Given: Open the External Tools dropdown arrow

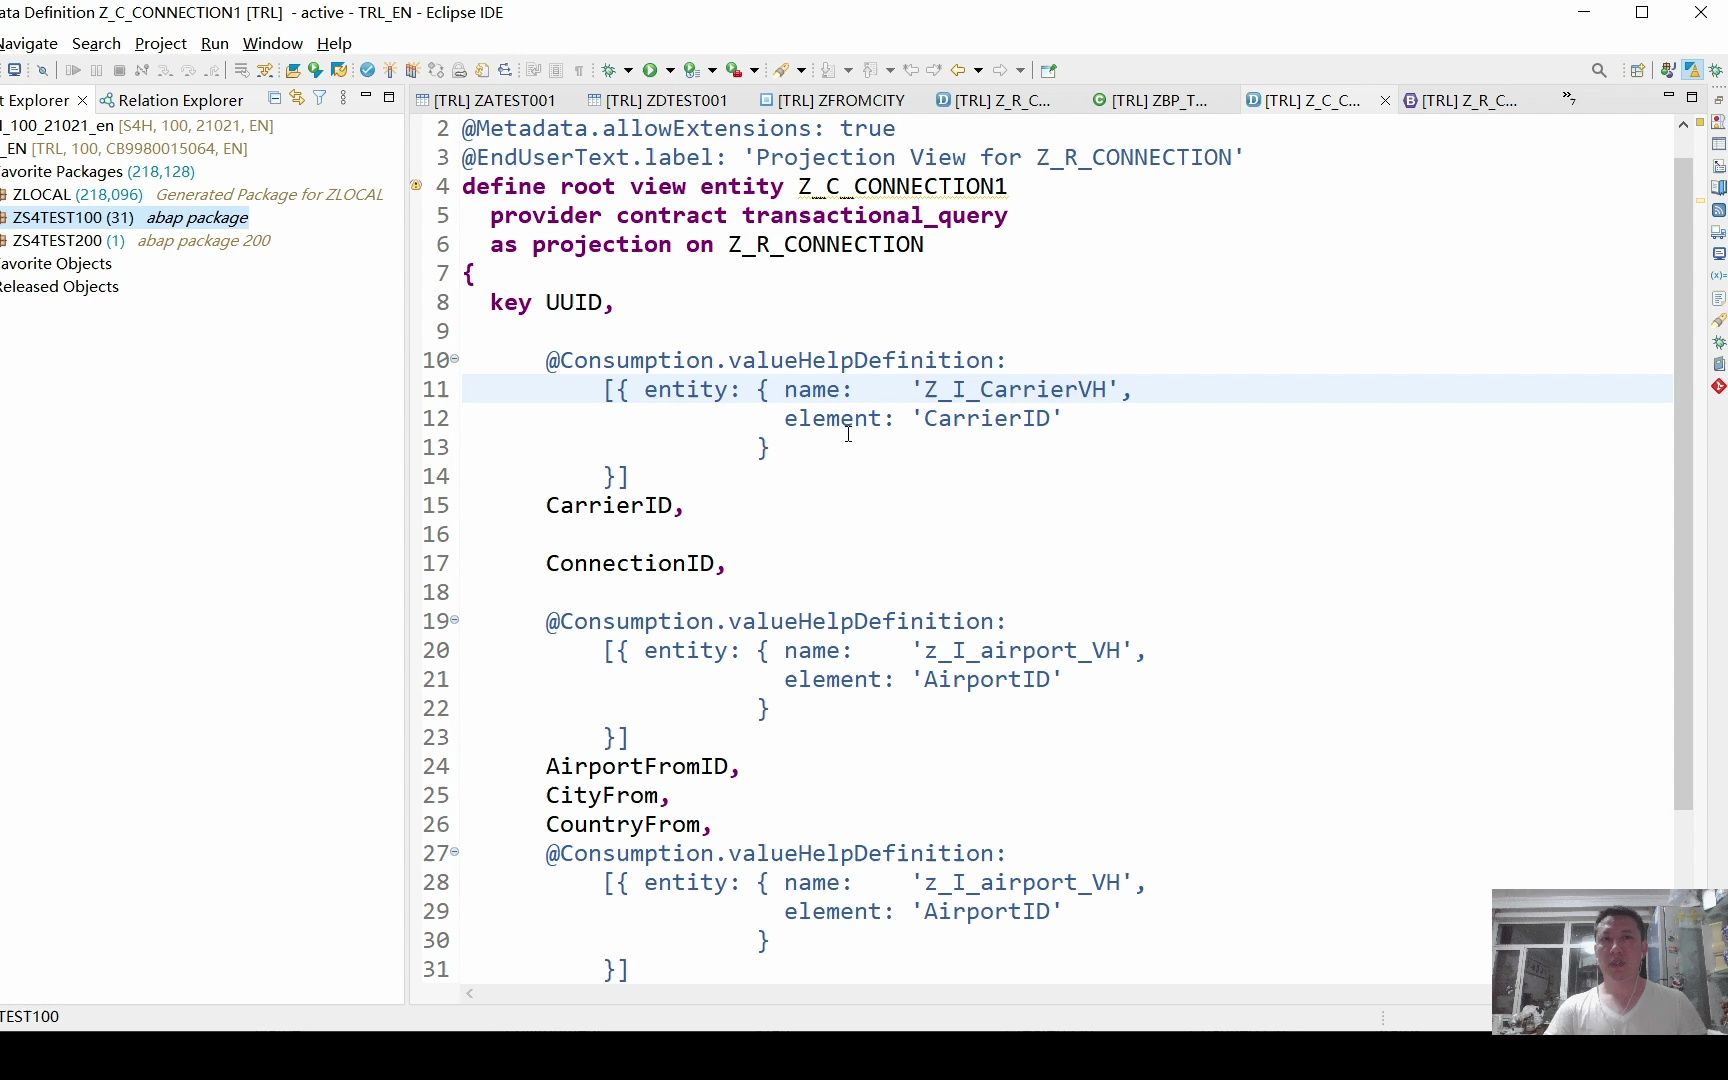Looking at the screenshot, I should [755, 70].
